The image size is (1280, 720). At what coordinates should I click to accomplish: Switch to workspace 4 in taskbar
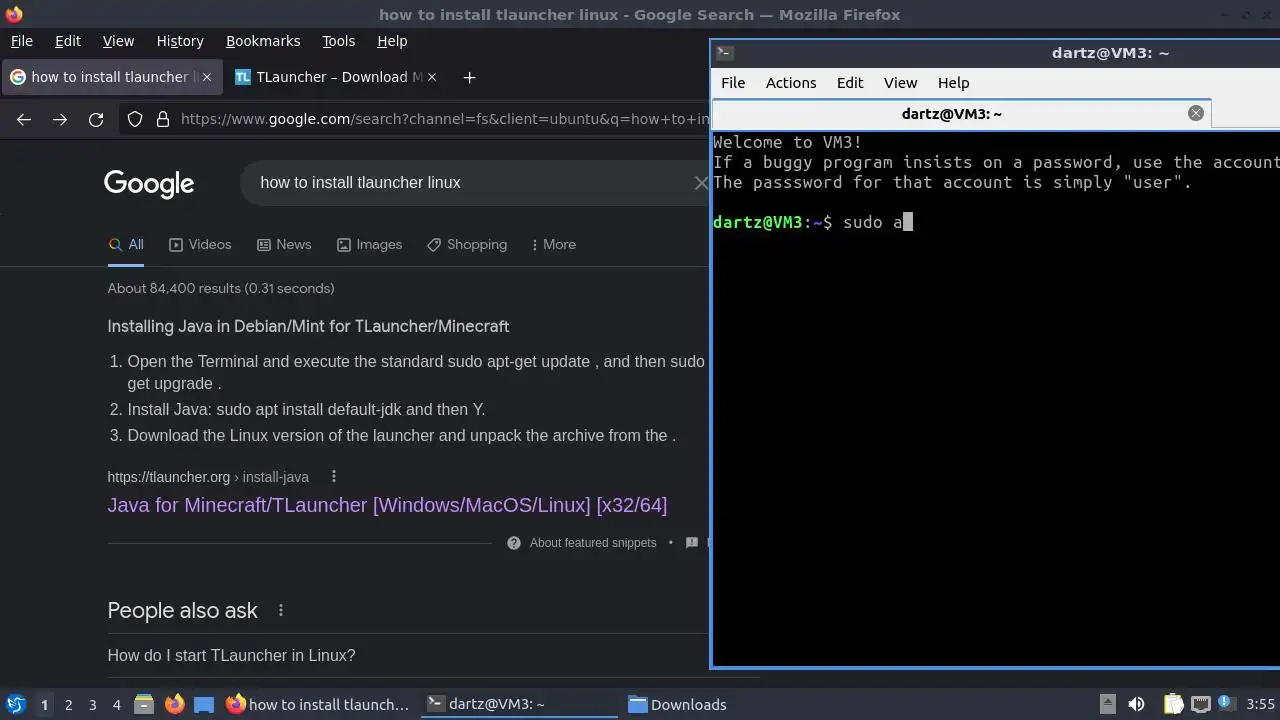(x=116, y=704)
